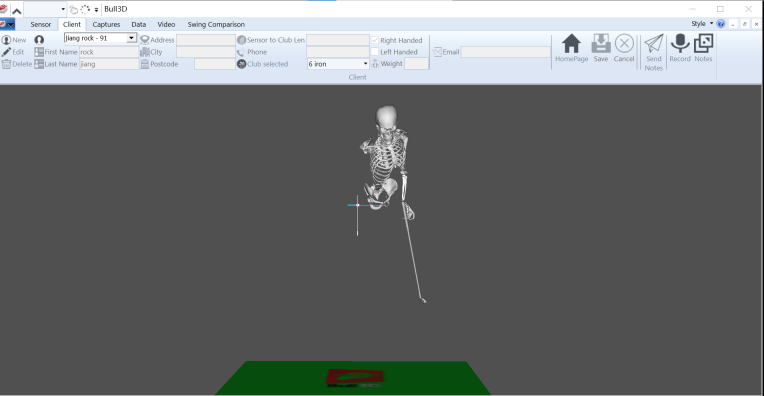Start the Record microphone icon
This screenshot has height=396, width=764.
tap(680, 44)
